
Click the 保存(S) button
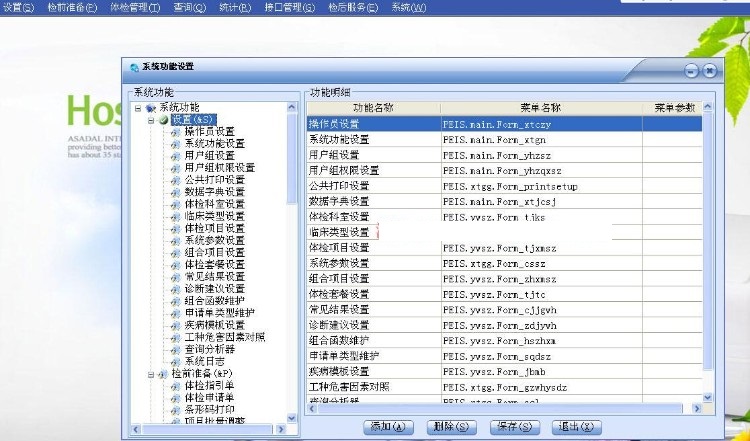click(x=515, y=427)
